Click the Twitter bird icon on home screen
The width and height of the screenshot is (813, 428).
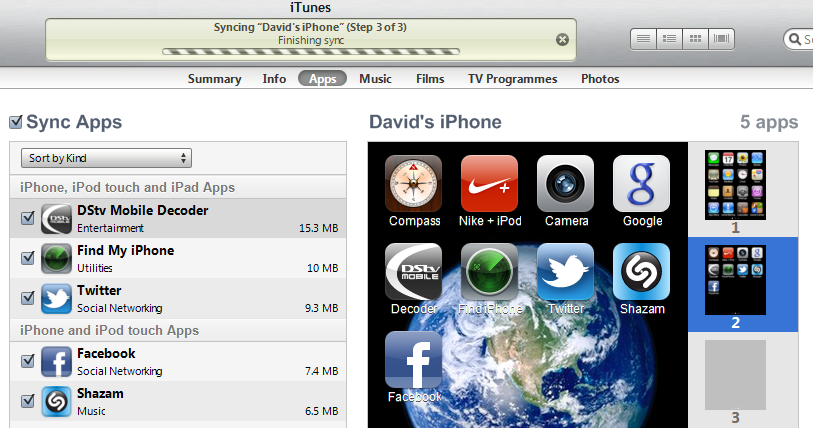click(565, 271)
